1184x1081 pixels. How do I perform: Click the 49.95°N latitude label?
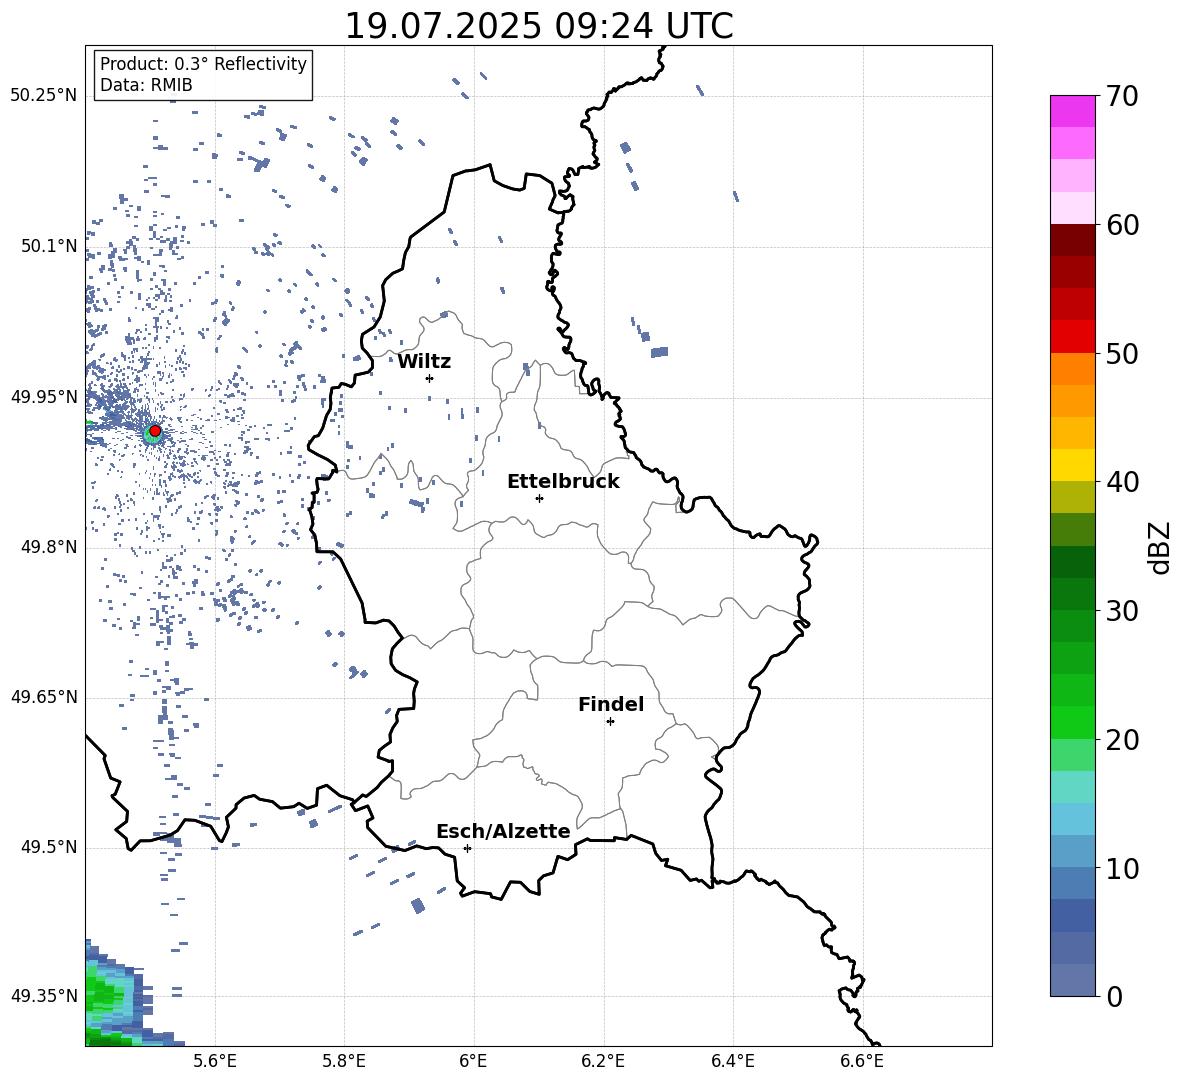(44, 397)
